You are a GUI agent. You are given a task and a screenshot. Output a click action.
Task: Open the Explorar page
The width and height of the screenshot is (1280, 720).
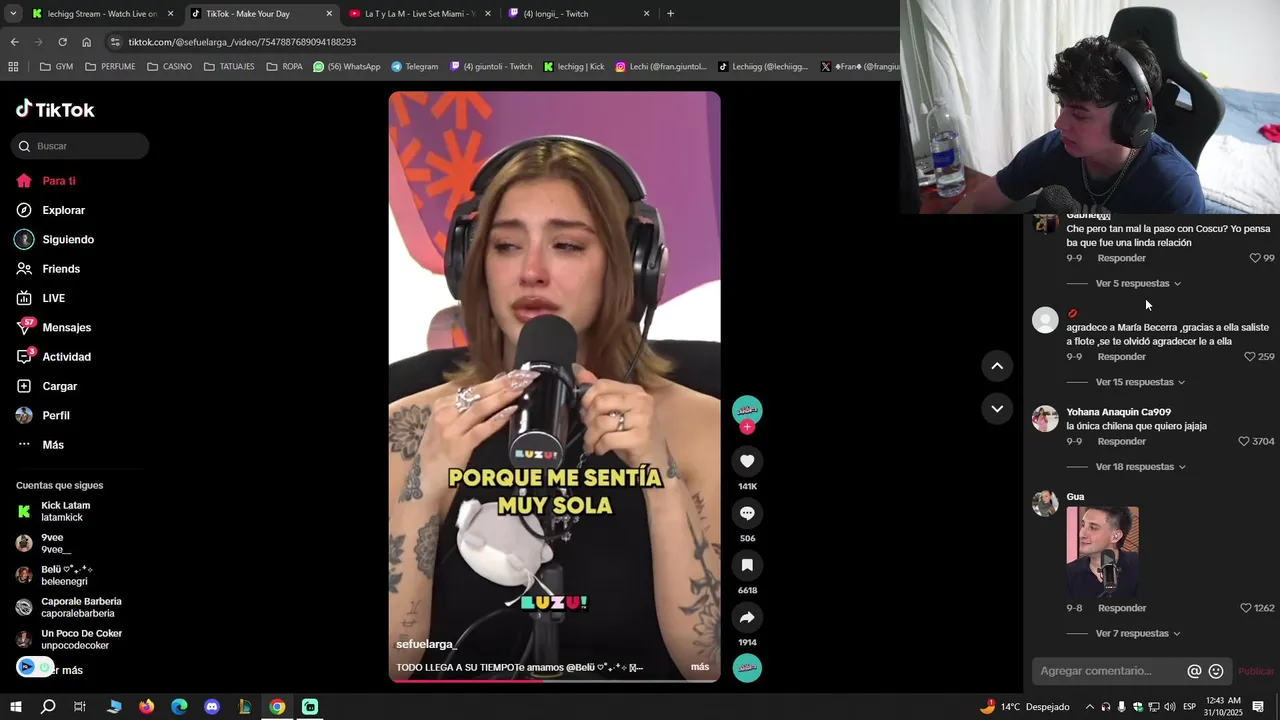[x=51, y=210]
